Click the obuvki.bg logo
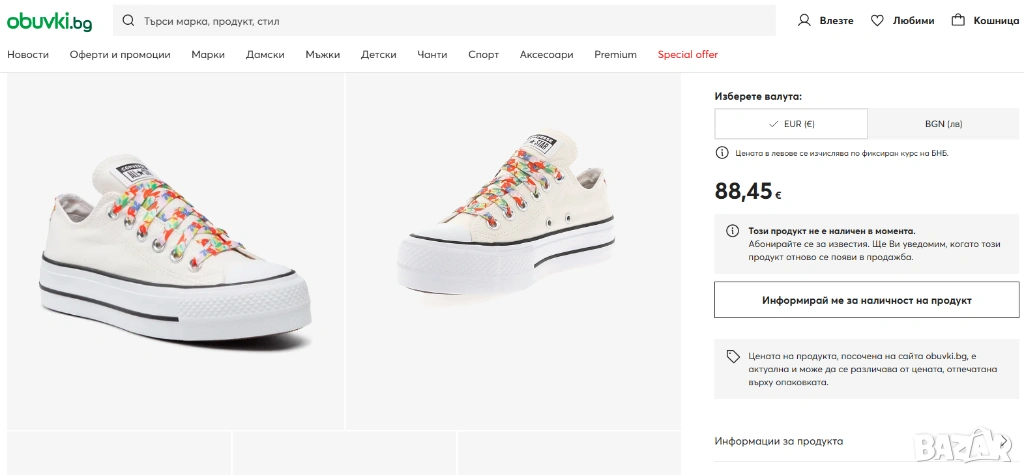The width and height of the screenshot is (1024, 475). point(50,21)
